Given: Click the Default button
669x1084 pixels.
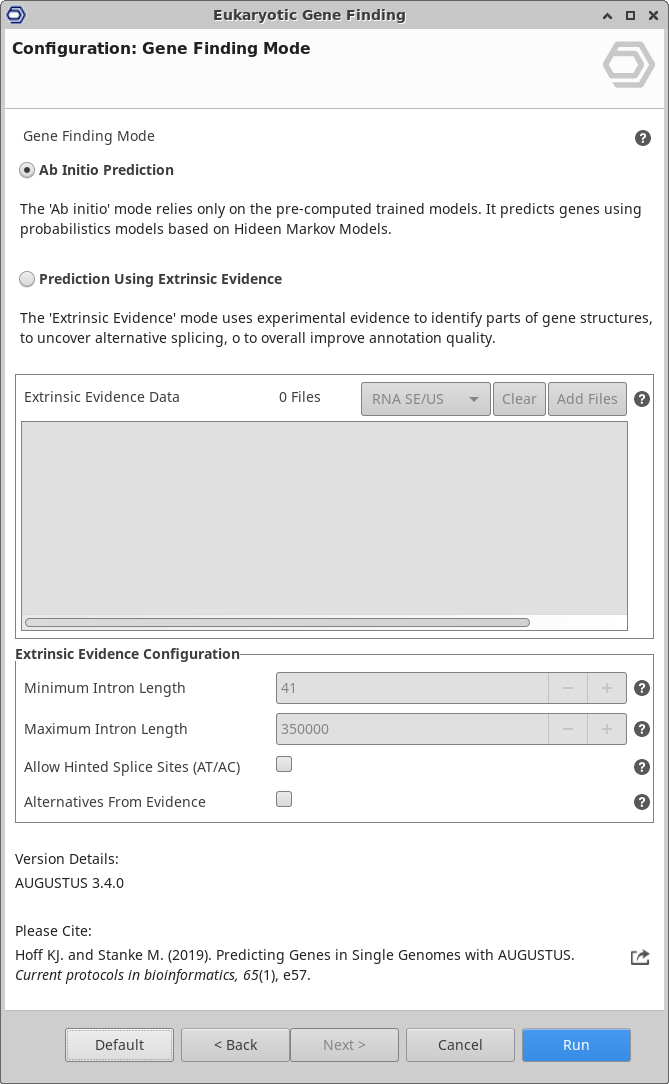Looking at the screenshot, I should tap(119, 1045).
